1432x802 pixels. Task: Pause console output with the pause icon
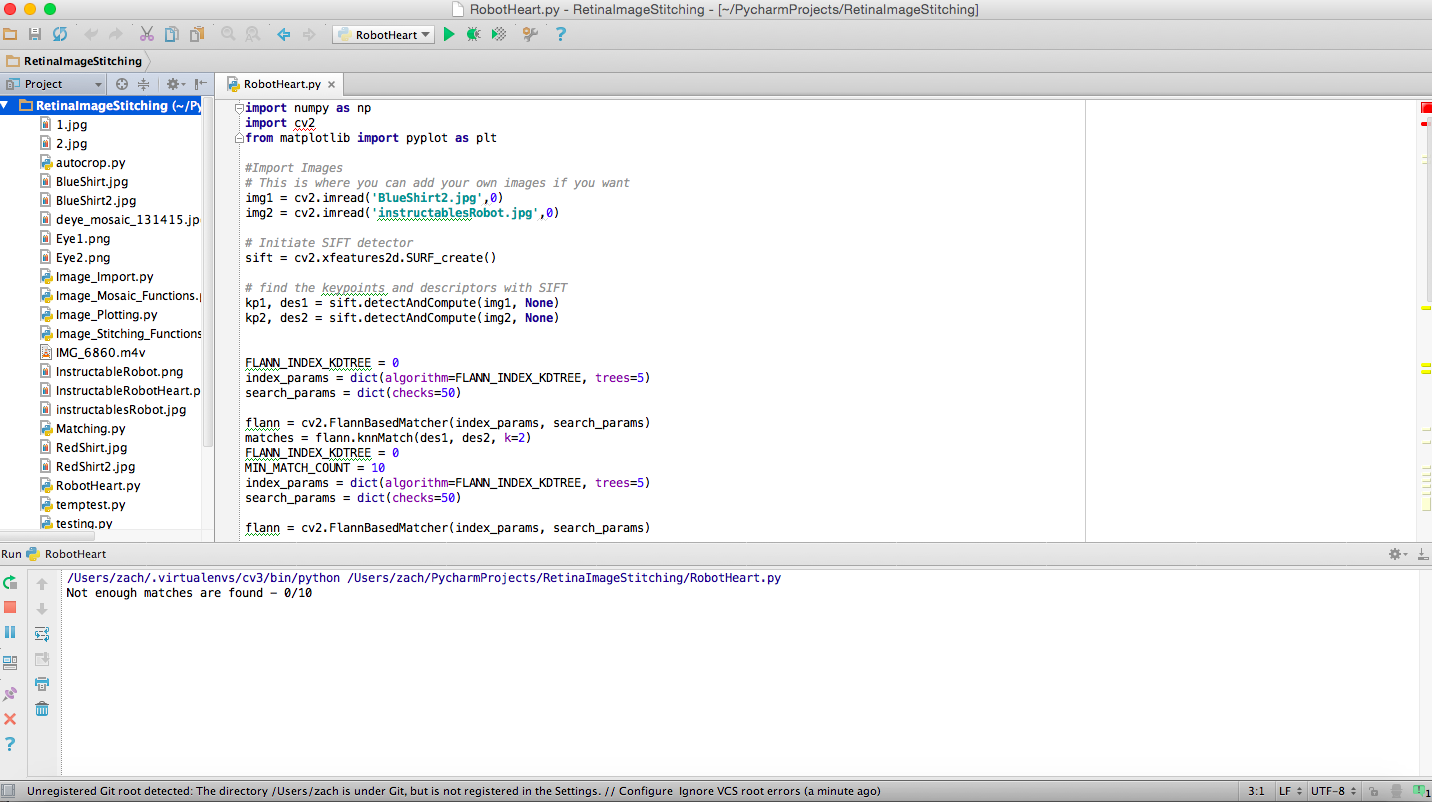(10, 632)
